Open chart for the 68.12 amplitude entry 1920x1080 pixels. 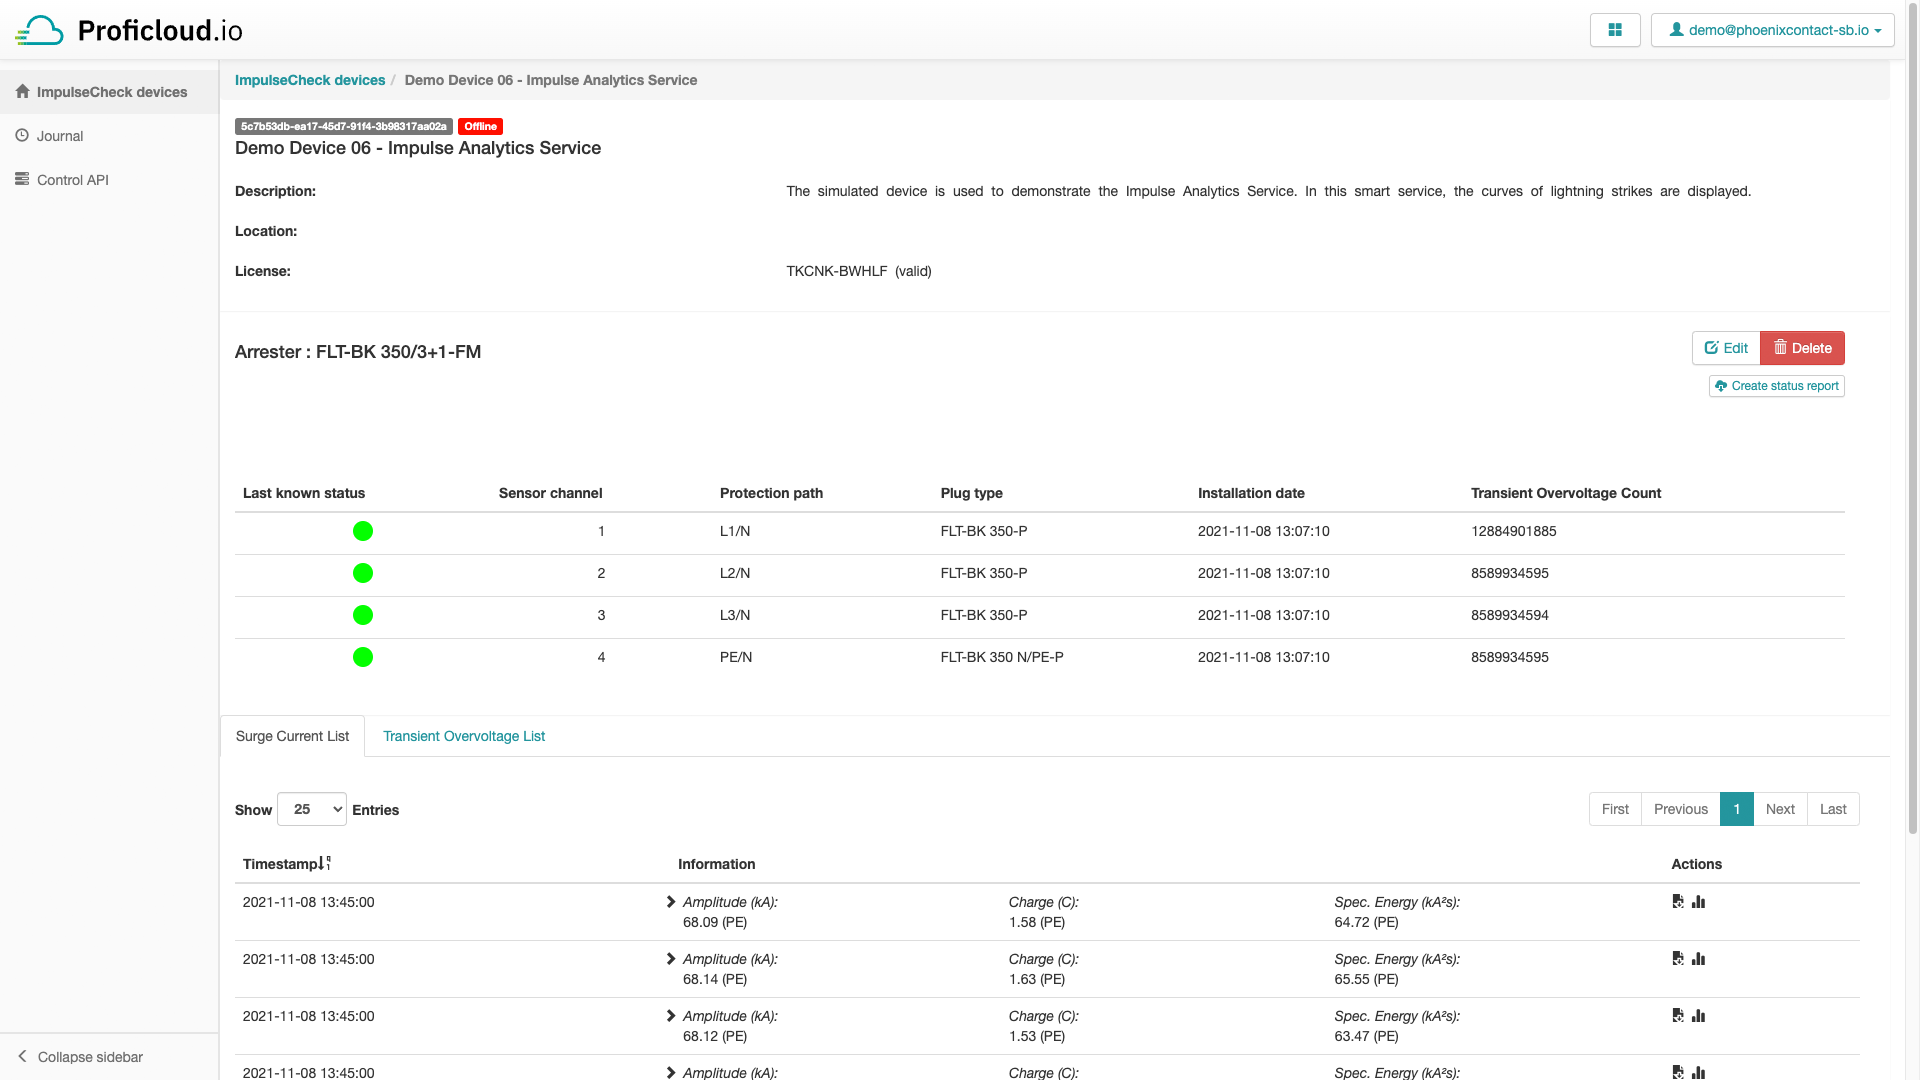[1698, 1015]
